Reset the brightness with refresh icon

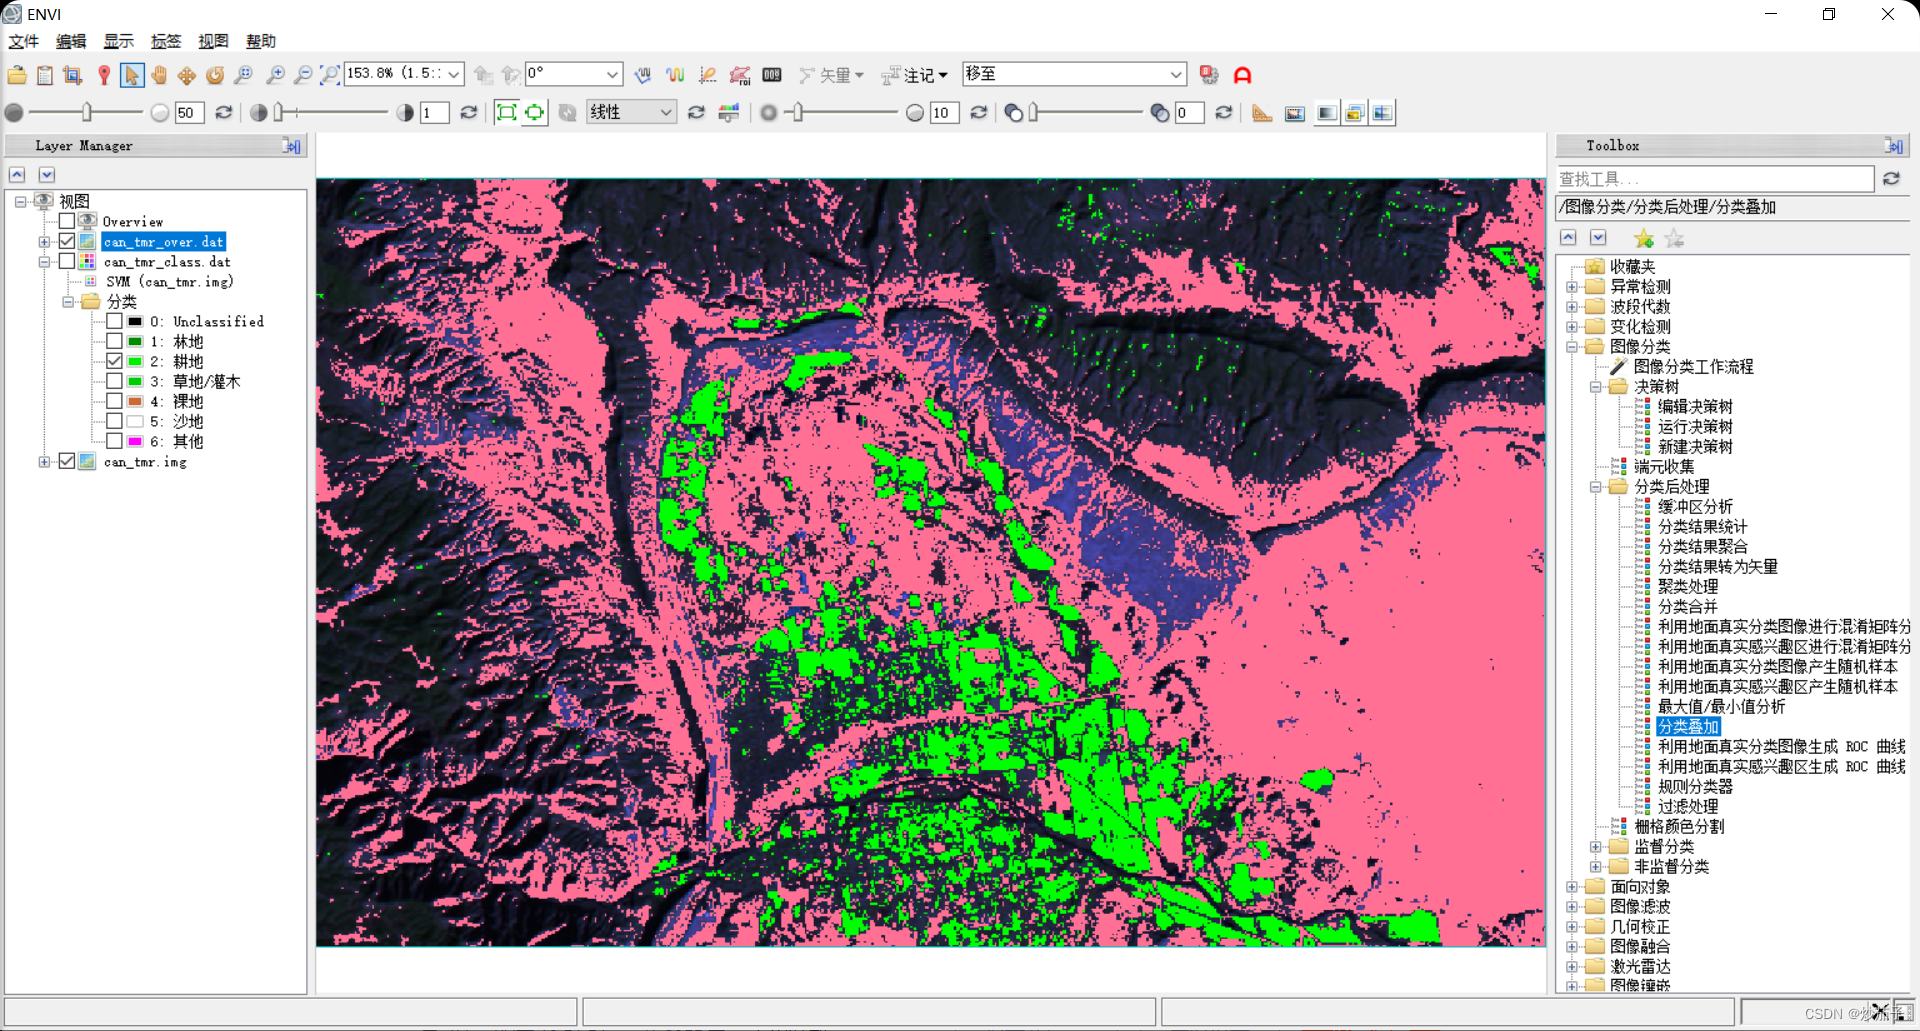point(224,113)
